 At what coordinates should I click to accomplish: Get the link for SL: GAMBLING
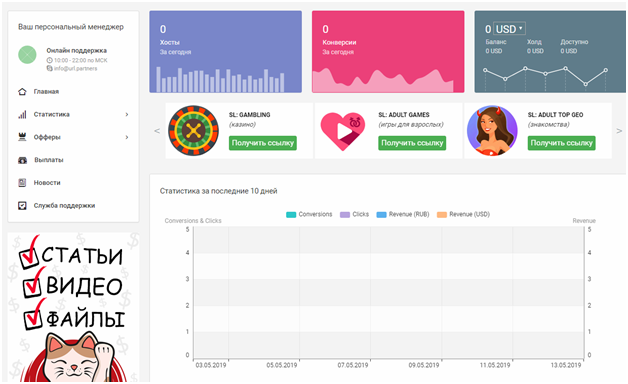coord(263,143)
